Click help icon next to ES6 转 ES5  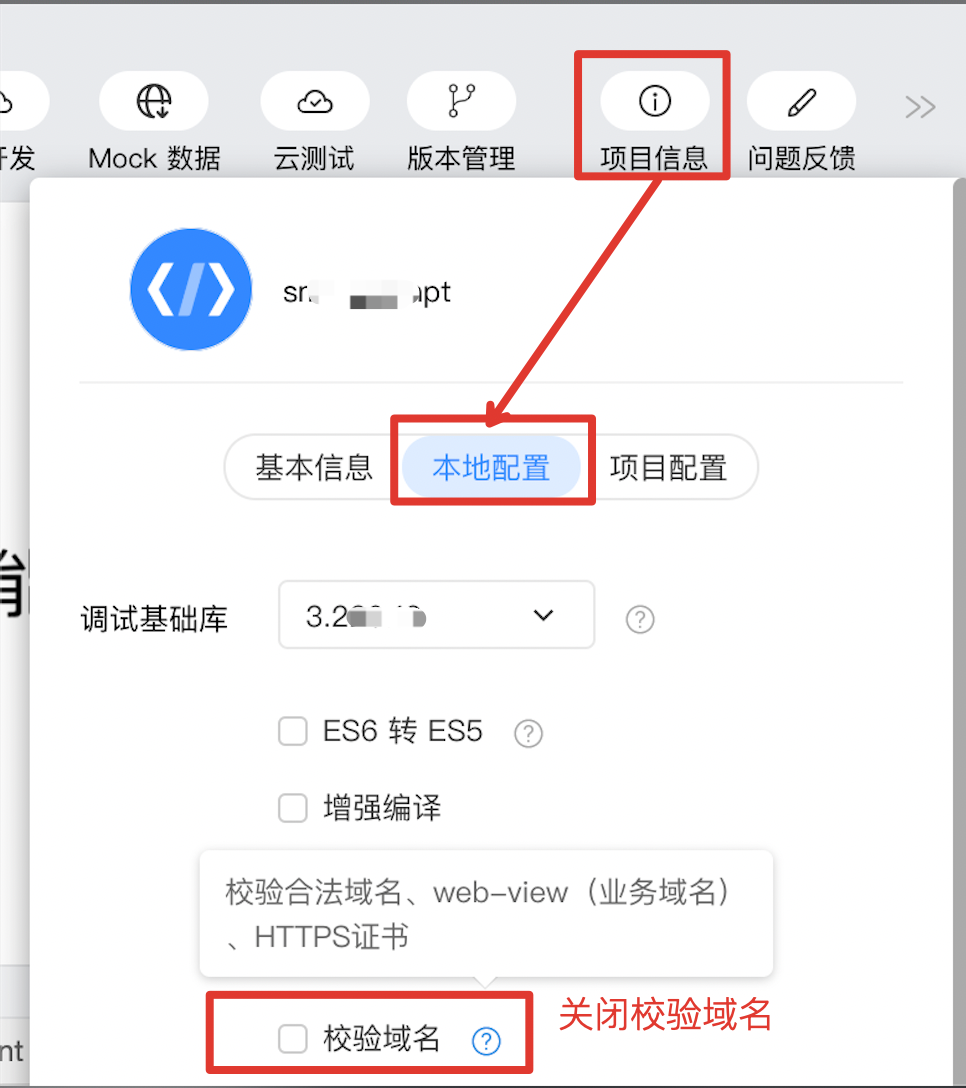[x=528, y=733]
